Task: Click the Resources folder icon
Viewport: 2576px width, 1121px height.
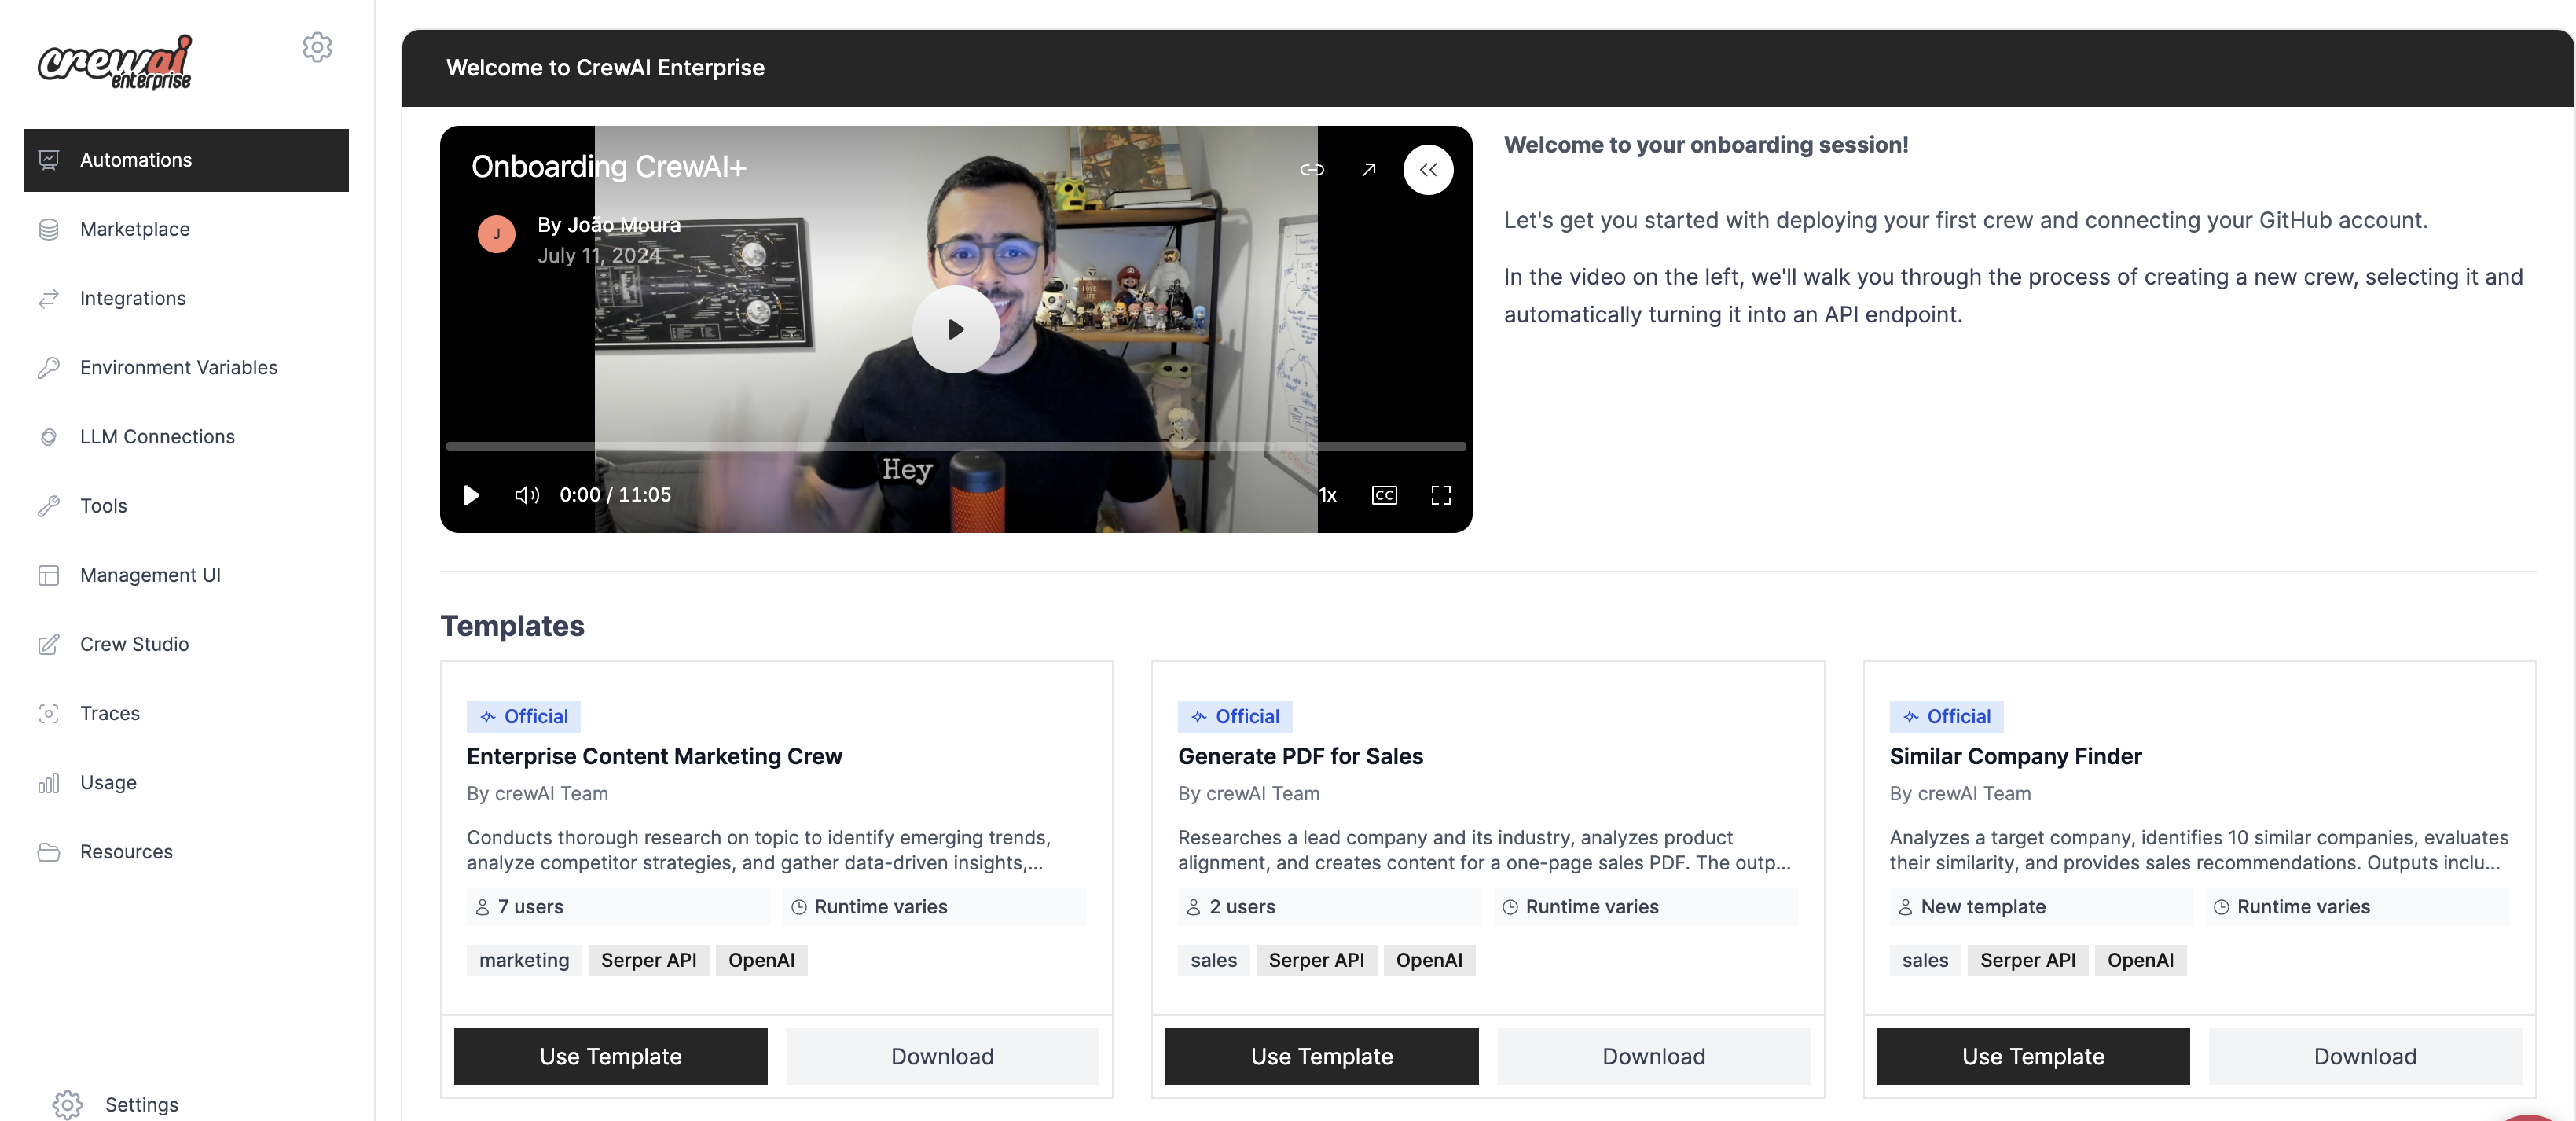Action: [48, 852]
